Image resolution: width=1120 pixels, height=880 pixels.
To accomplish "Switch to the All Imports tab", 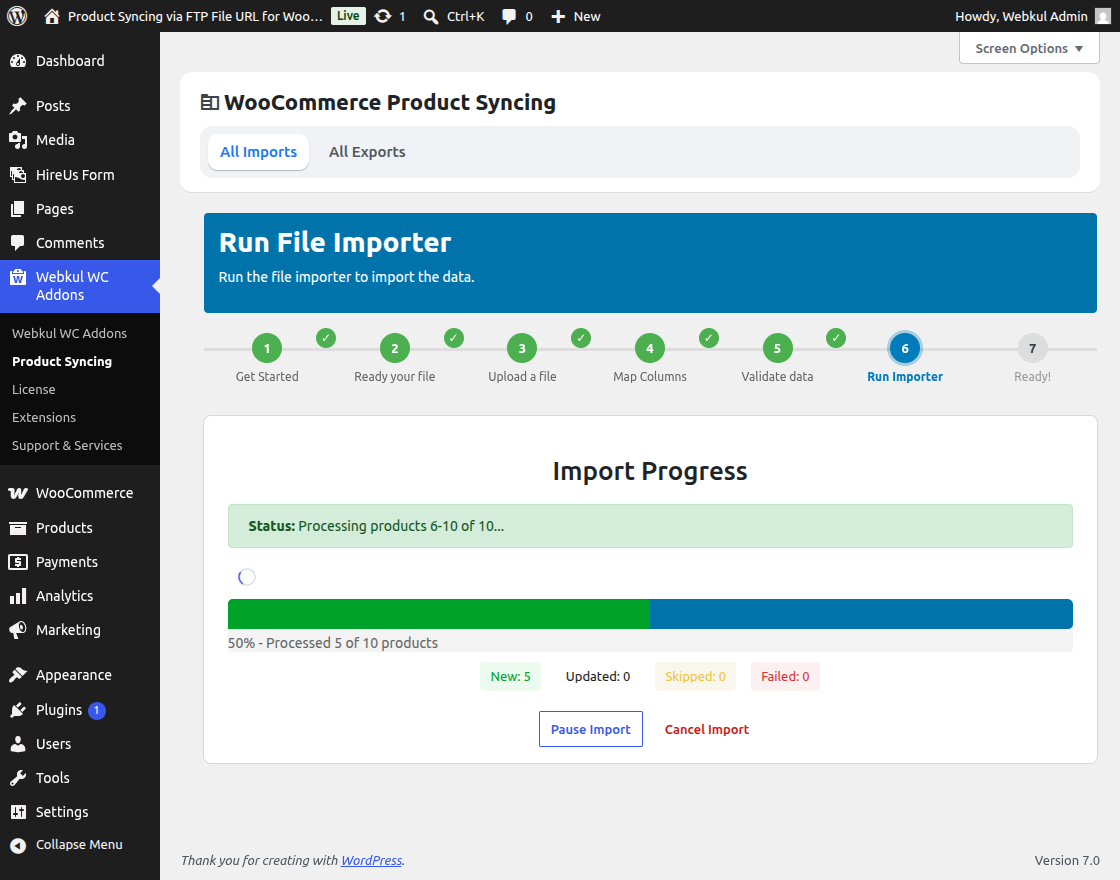I will coord(259,151).
